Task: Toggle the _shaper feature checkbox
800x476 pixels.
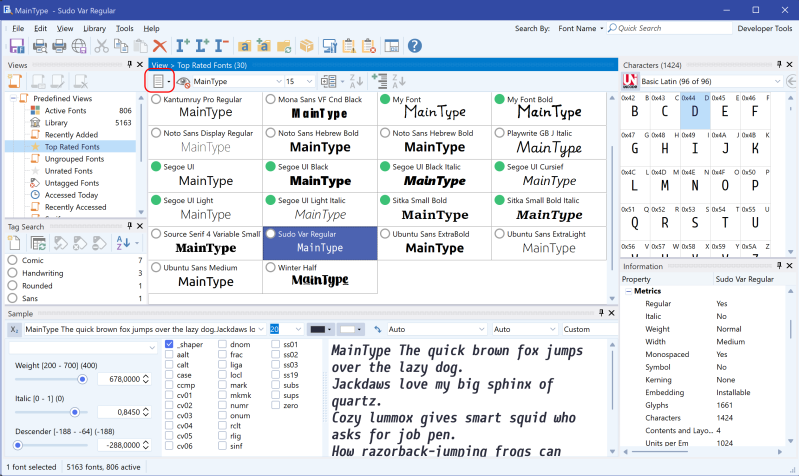Action: [170, 345]
